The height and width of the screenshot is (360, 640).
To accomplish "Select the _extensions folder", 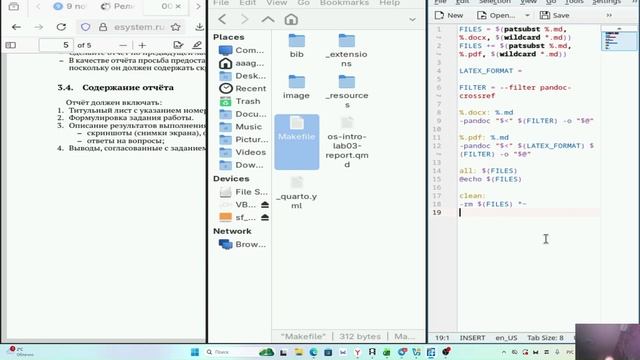I will tap(347, 50).
